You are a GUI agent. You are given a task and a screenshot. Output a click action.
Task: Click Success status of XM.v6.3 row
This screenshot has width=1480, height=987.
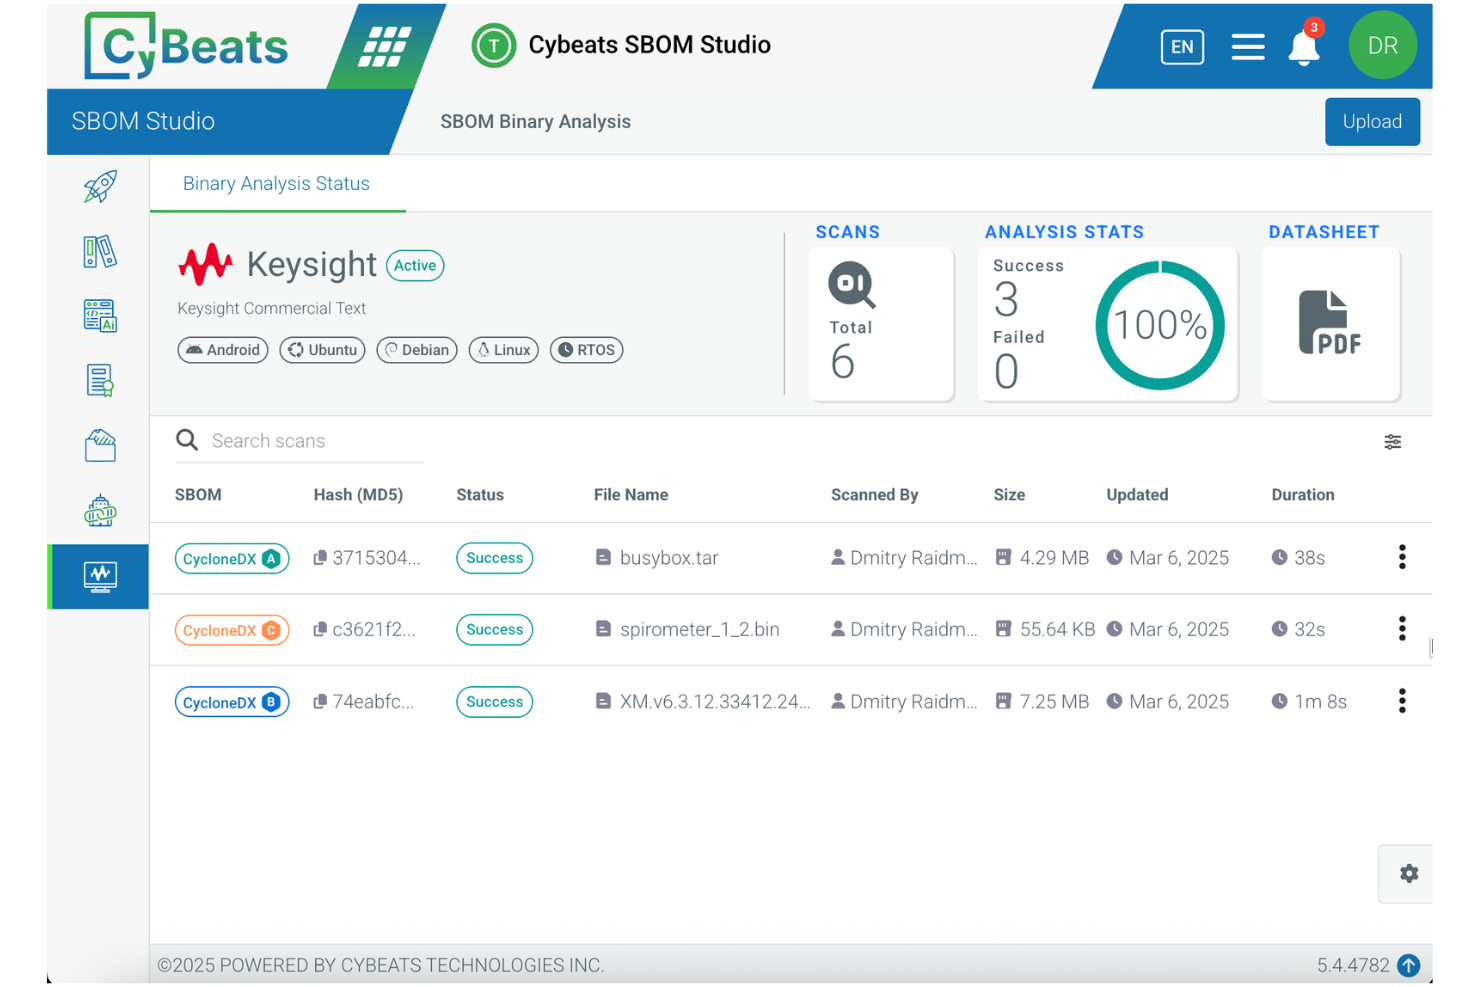pyautogui.click(x=494, y=702)
